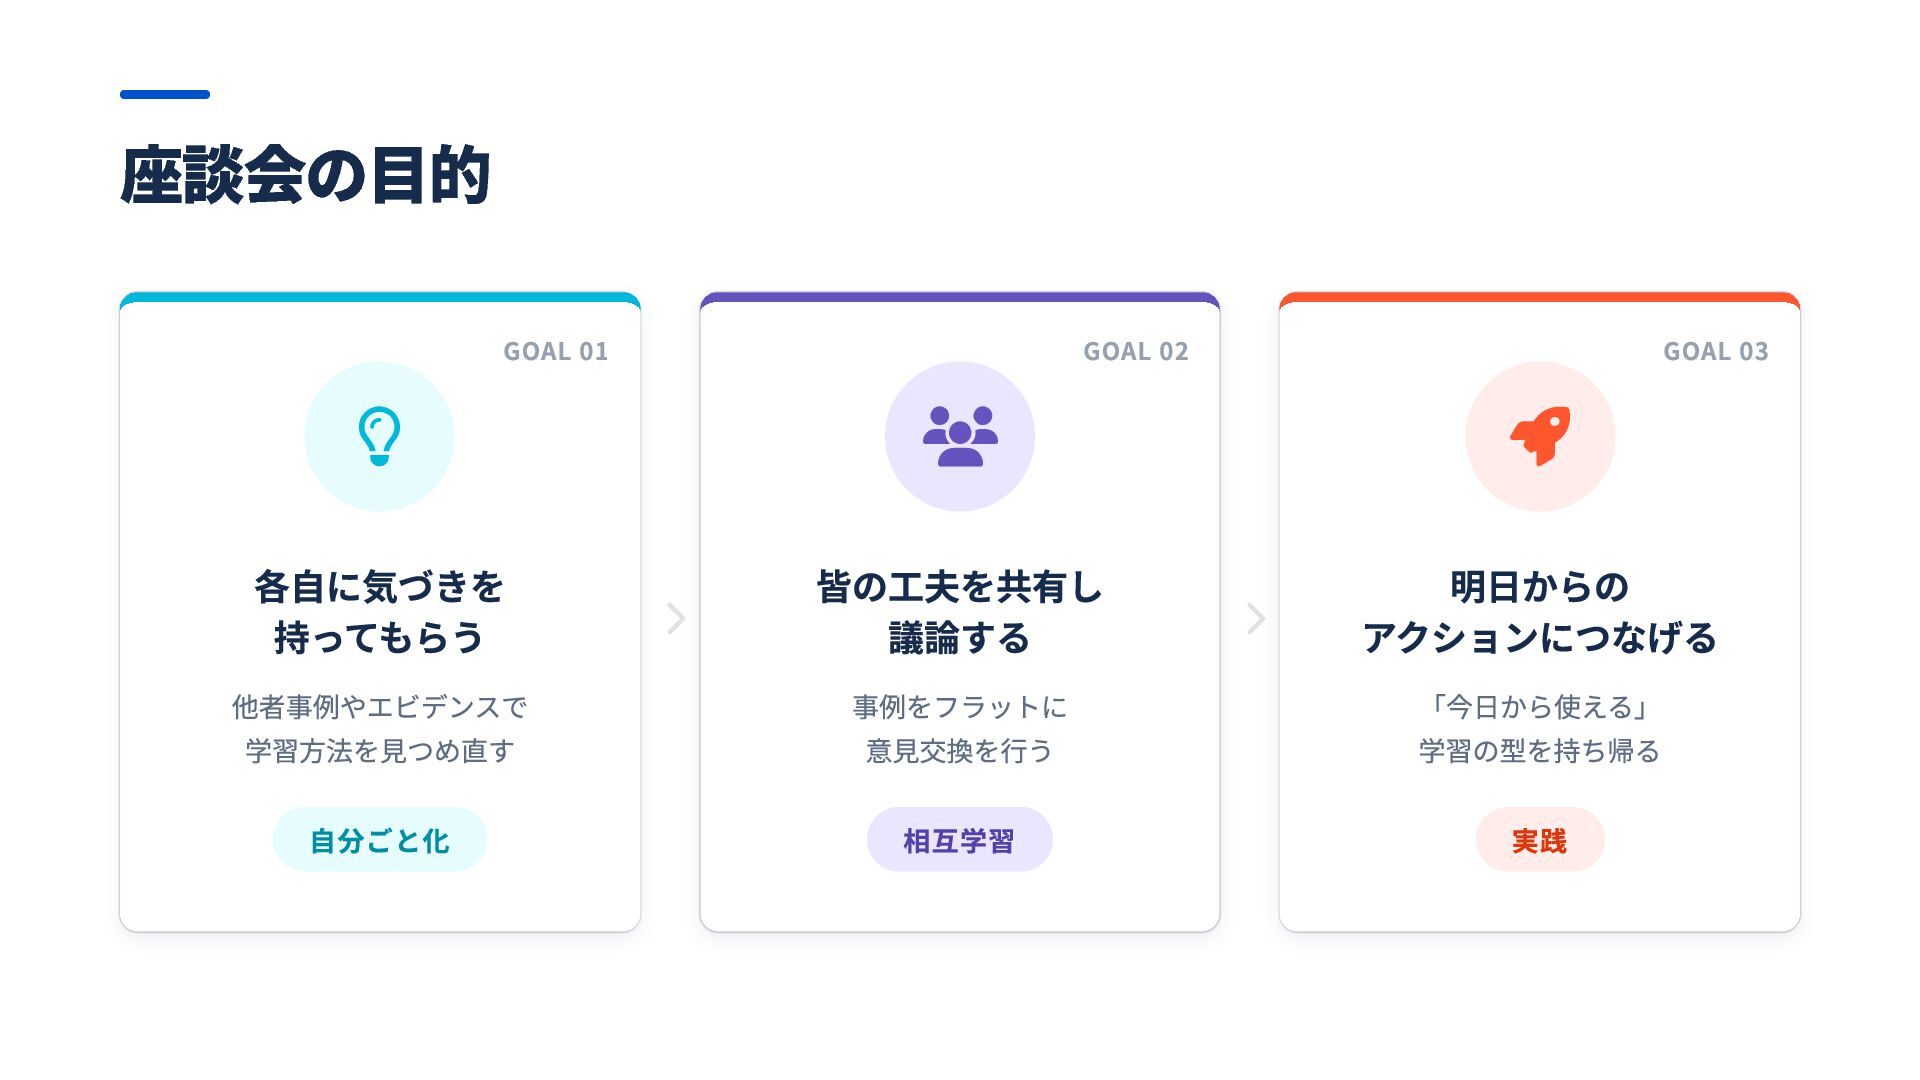
Task: Click heading 明日からのアクションにつなげる
Action: [1540, 612]
